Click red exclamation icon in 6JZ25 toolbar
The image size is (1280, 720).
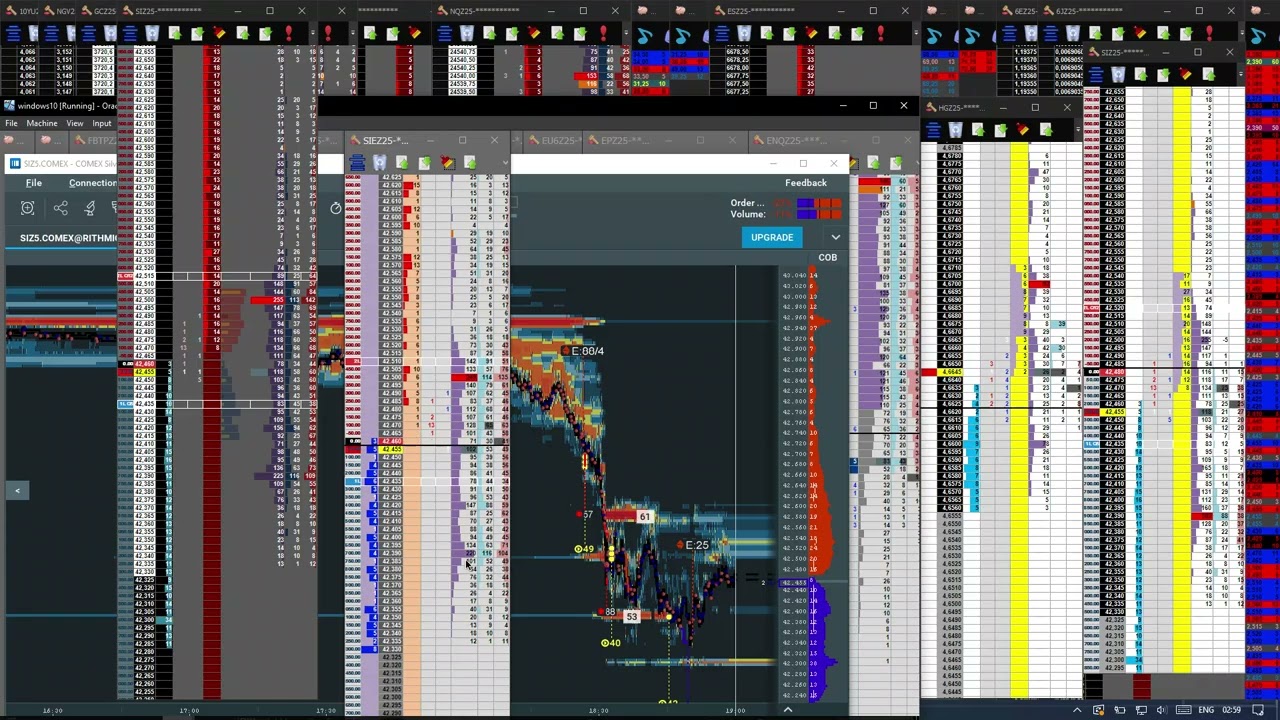pos(1209,33)
